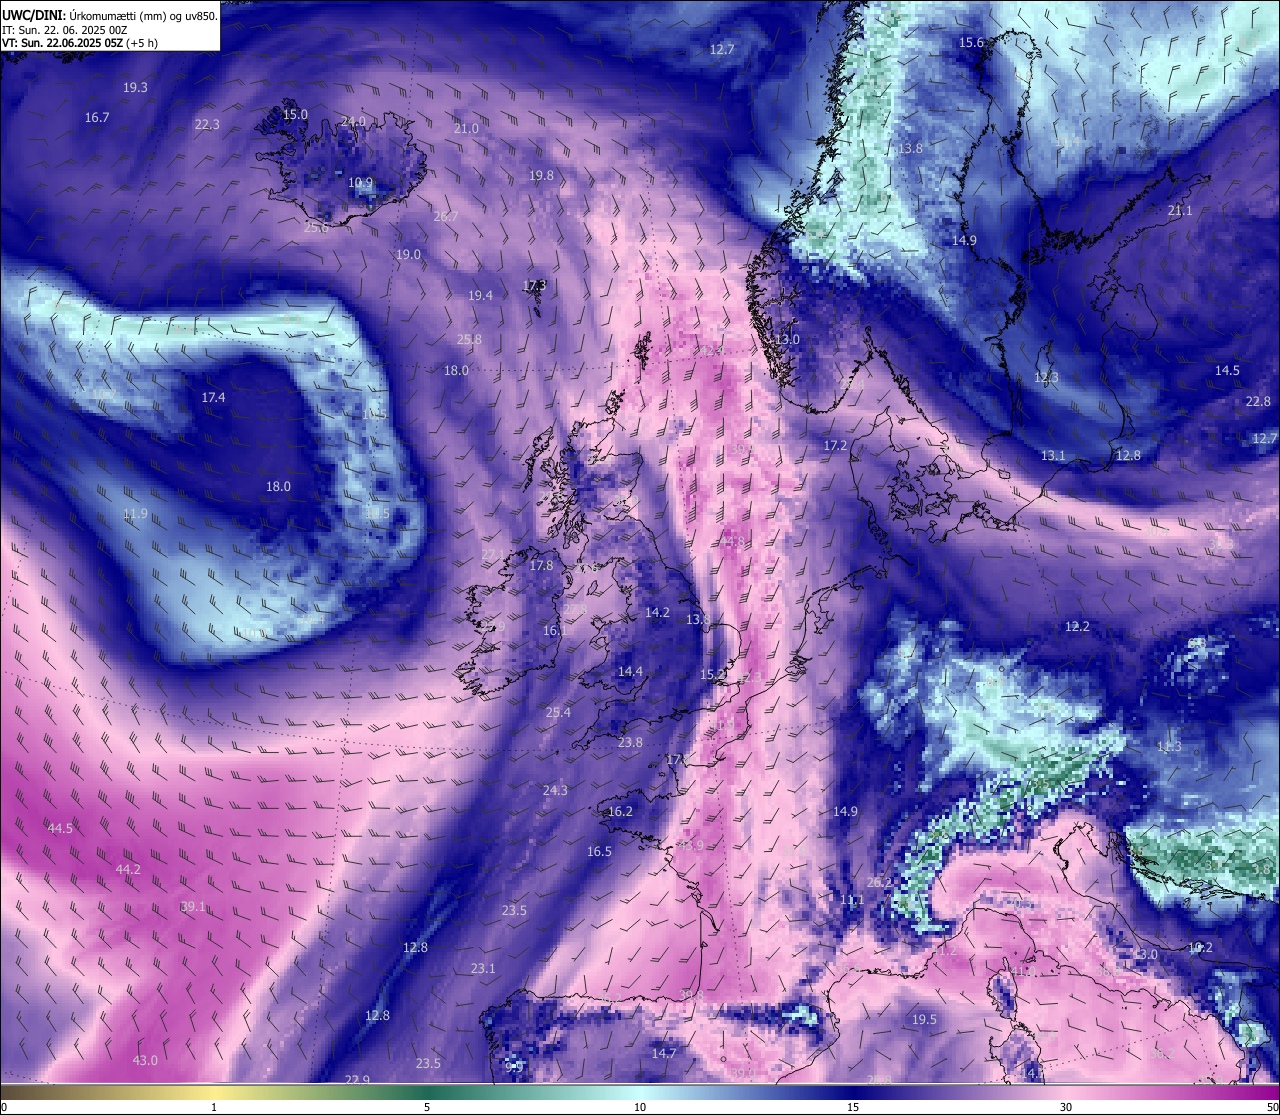Click the 'IT: Sun. 22. 06. 2025 00Z' line

click(64, 30)
